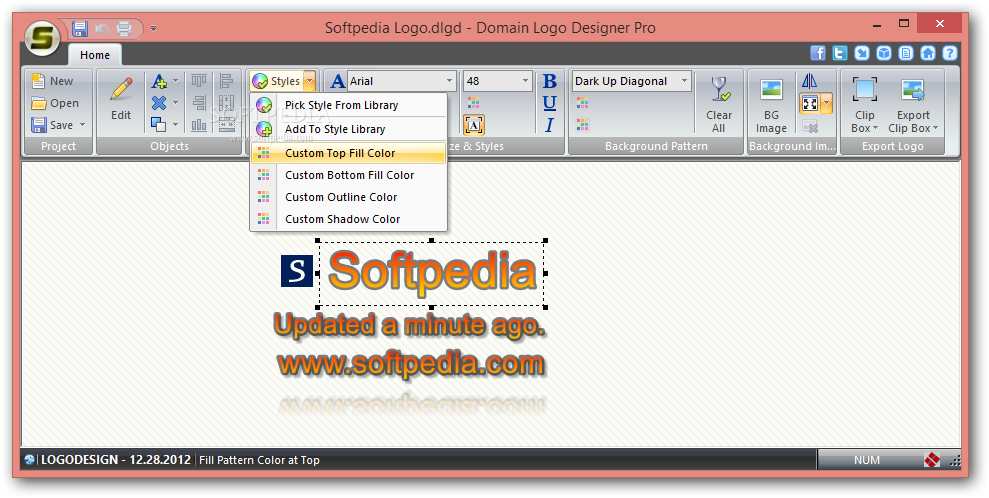Click the Twitter icon in the top right
The width and height of the screenshot is (989, 498).
click(840, 53)
